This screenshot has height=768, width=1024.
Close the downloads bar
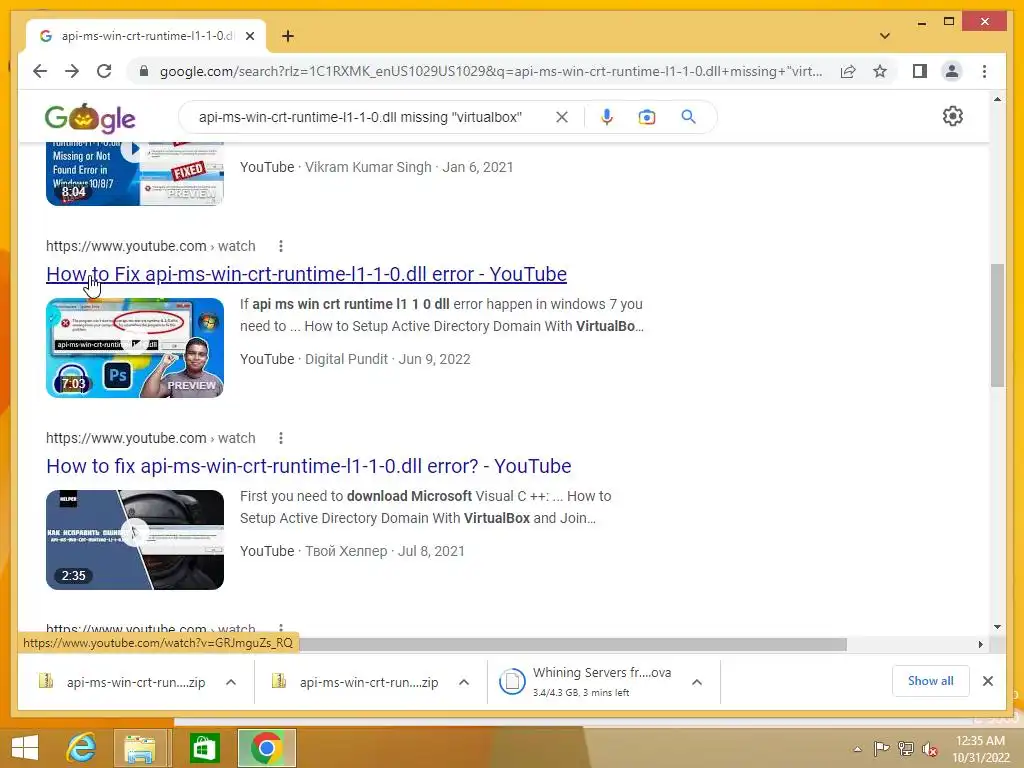(x=988, y=681)
